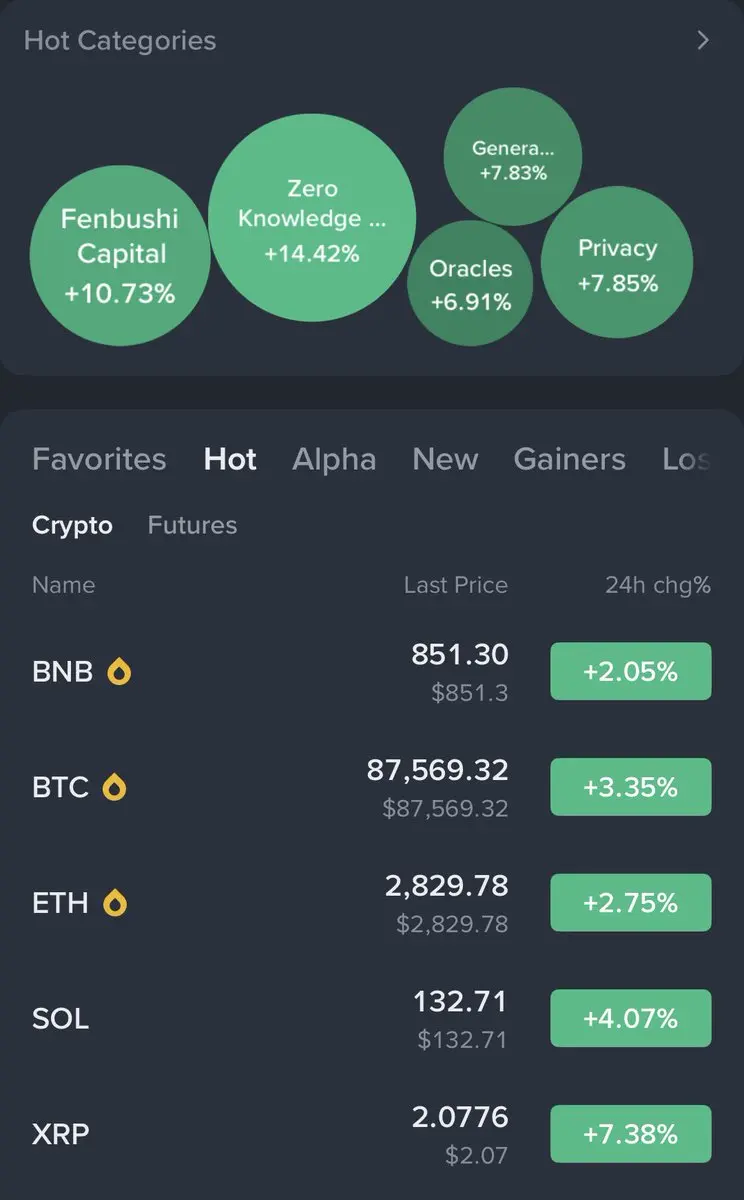
Task: Open the Fenbushi Capital category bubble
Action: tap(120, 256)
